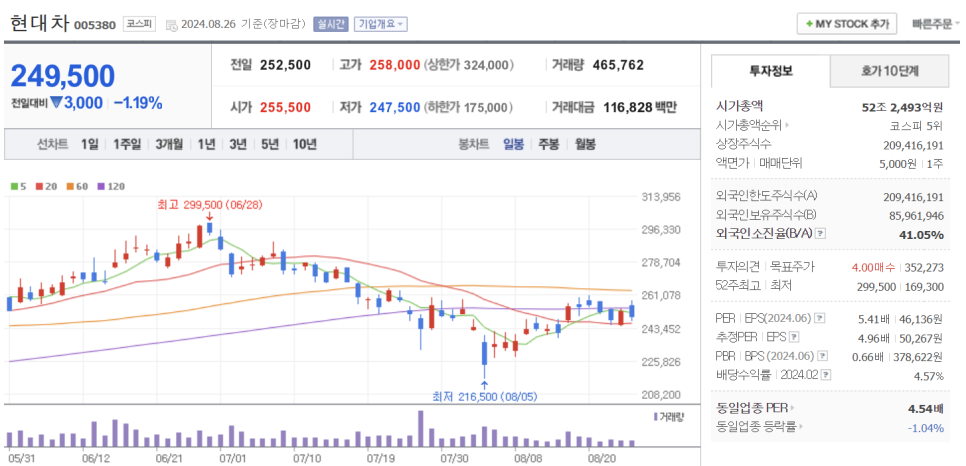Image resolution: width=966 pixels, height=466 pixels.
Task: Click the 실시간 button
Action: (x=331, y=24)
